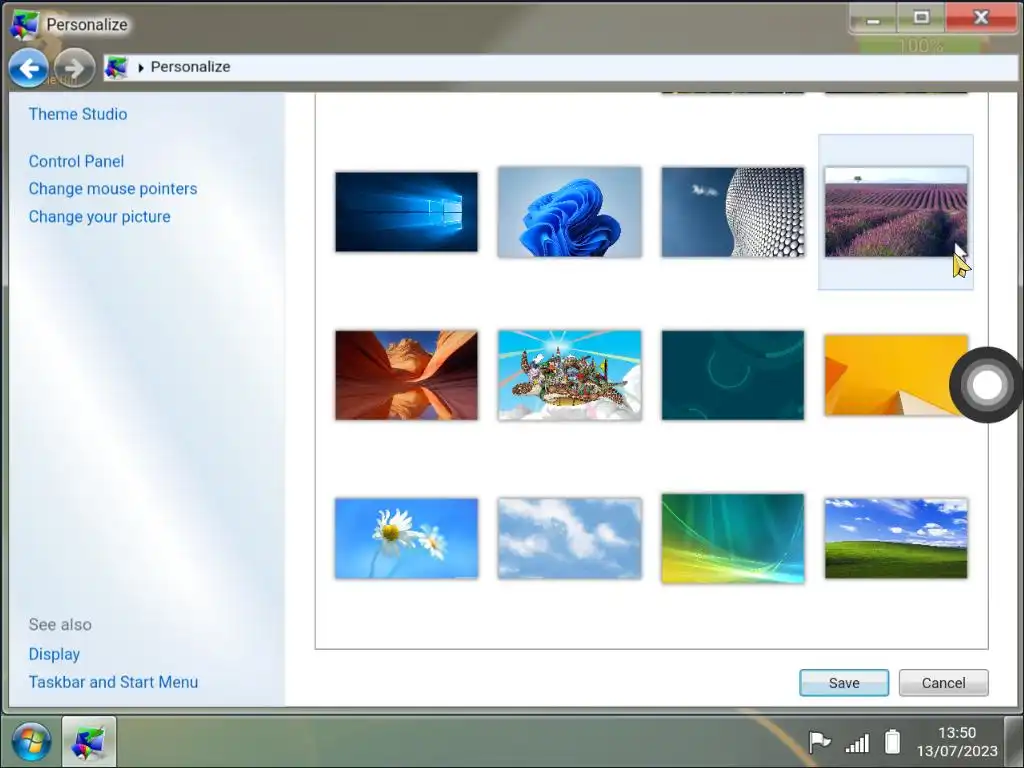The image size is (1024, 768).
Task: Maximize the Personalize window
Action: (921, 18)
